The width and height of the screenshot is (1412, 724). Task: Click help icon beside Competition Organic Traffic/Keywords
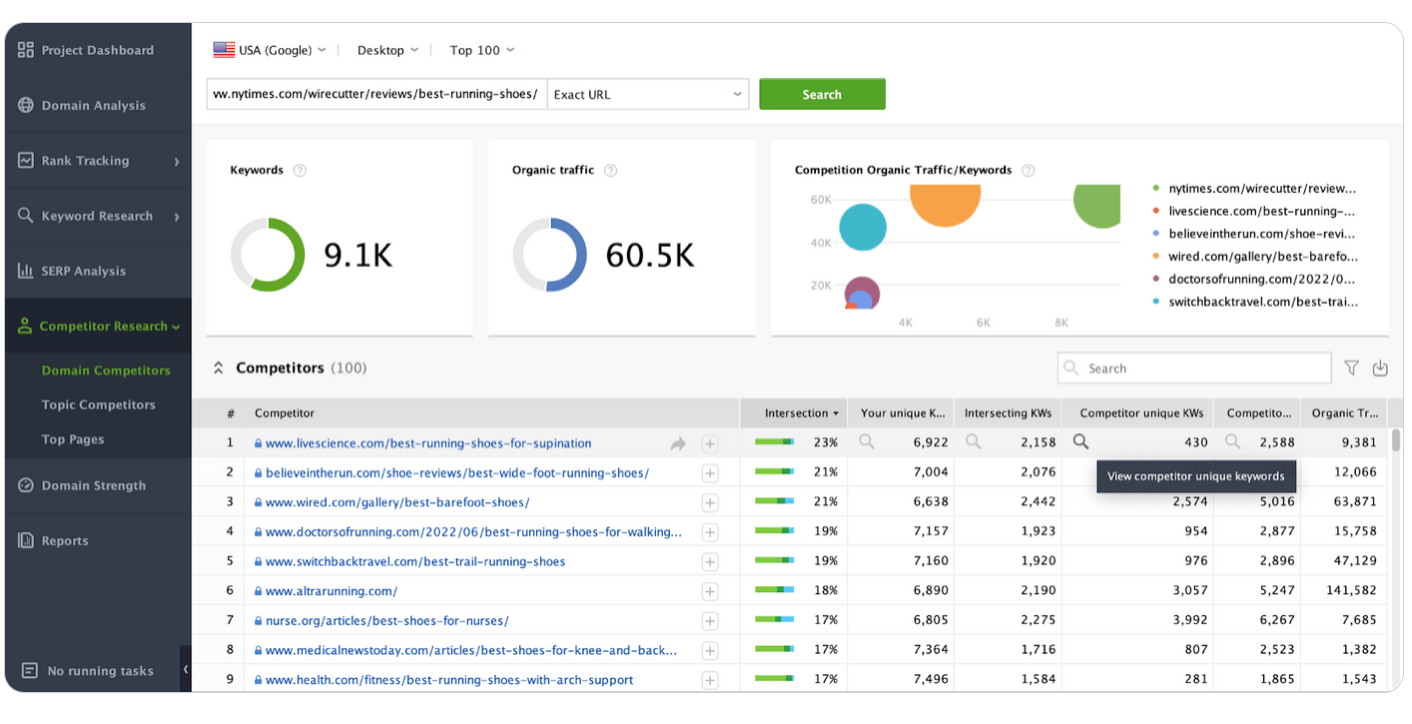click(1028, 171)
